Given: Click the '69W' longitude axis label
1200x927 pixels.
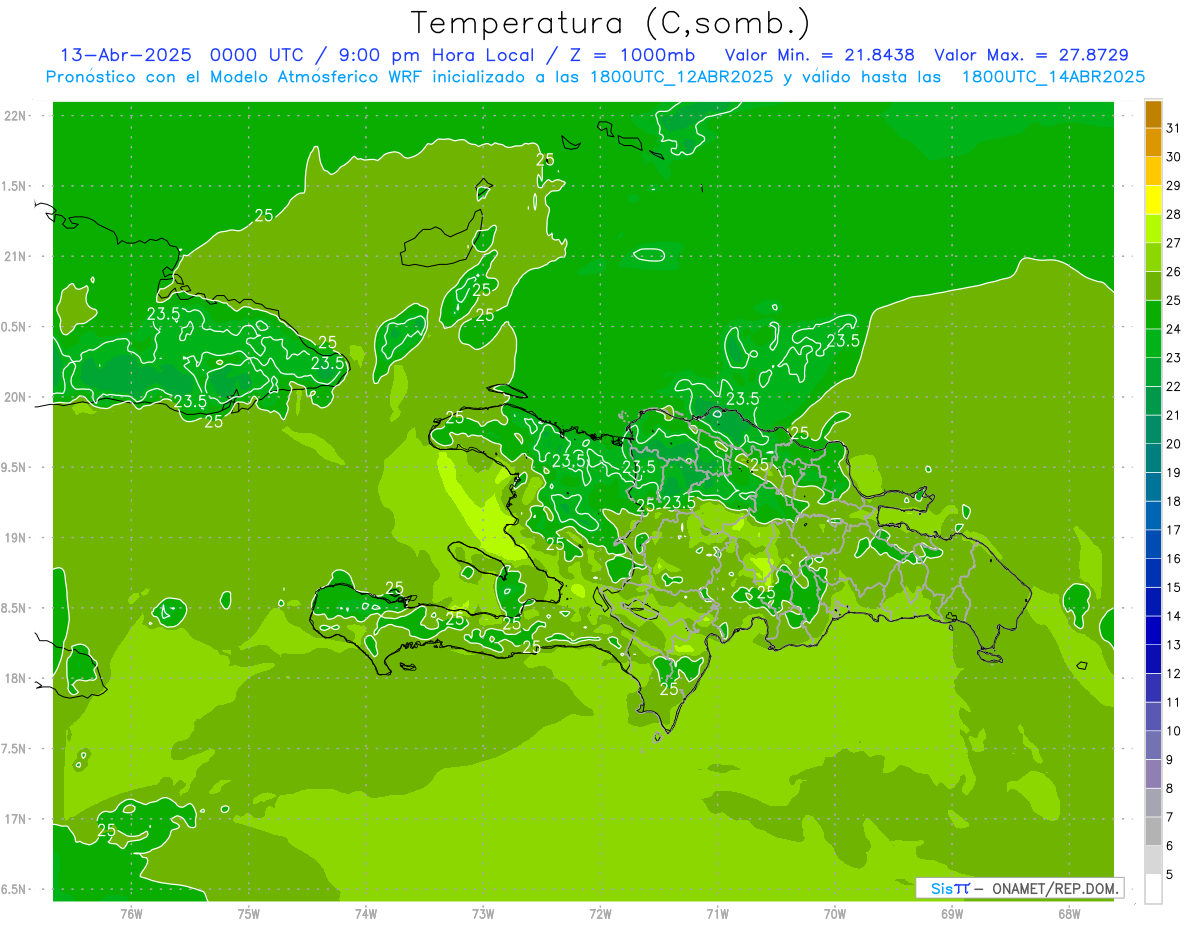Looking at the screenshot, I should 952,914.
